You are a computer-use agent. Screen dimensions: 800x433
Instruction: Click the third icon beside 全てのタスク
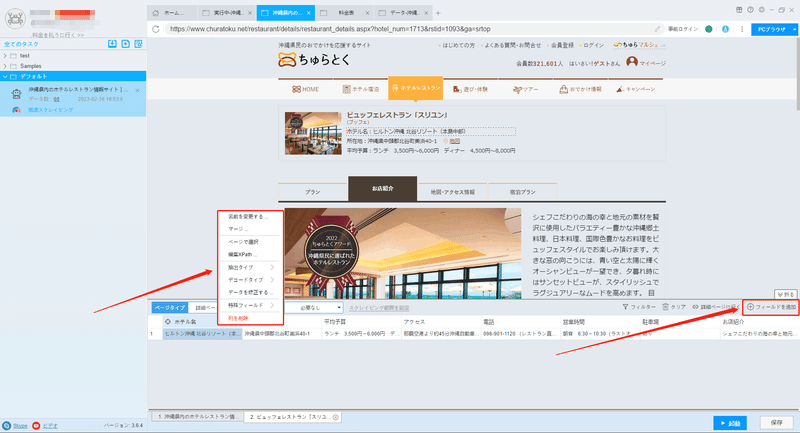click(x=138, y=44)
